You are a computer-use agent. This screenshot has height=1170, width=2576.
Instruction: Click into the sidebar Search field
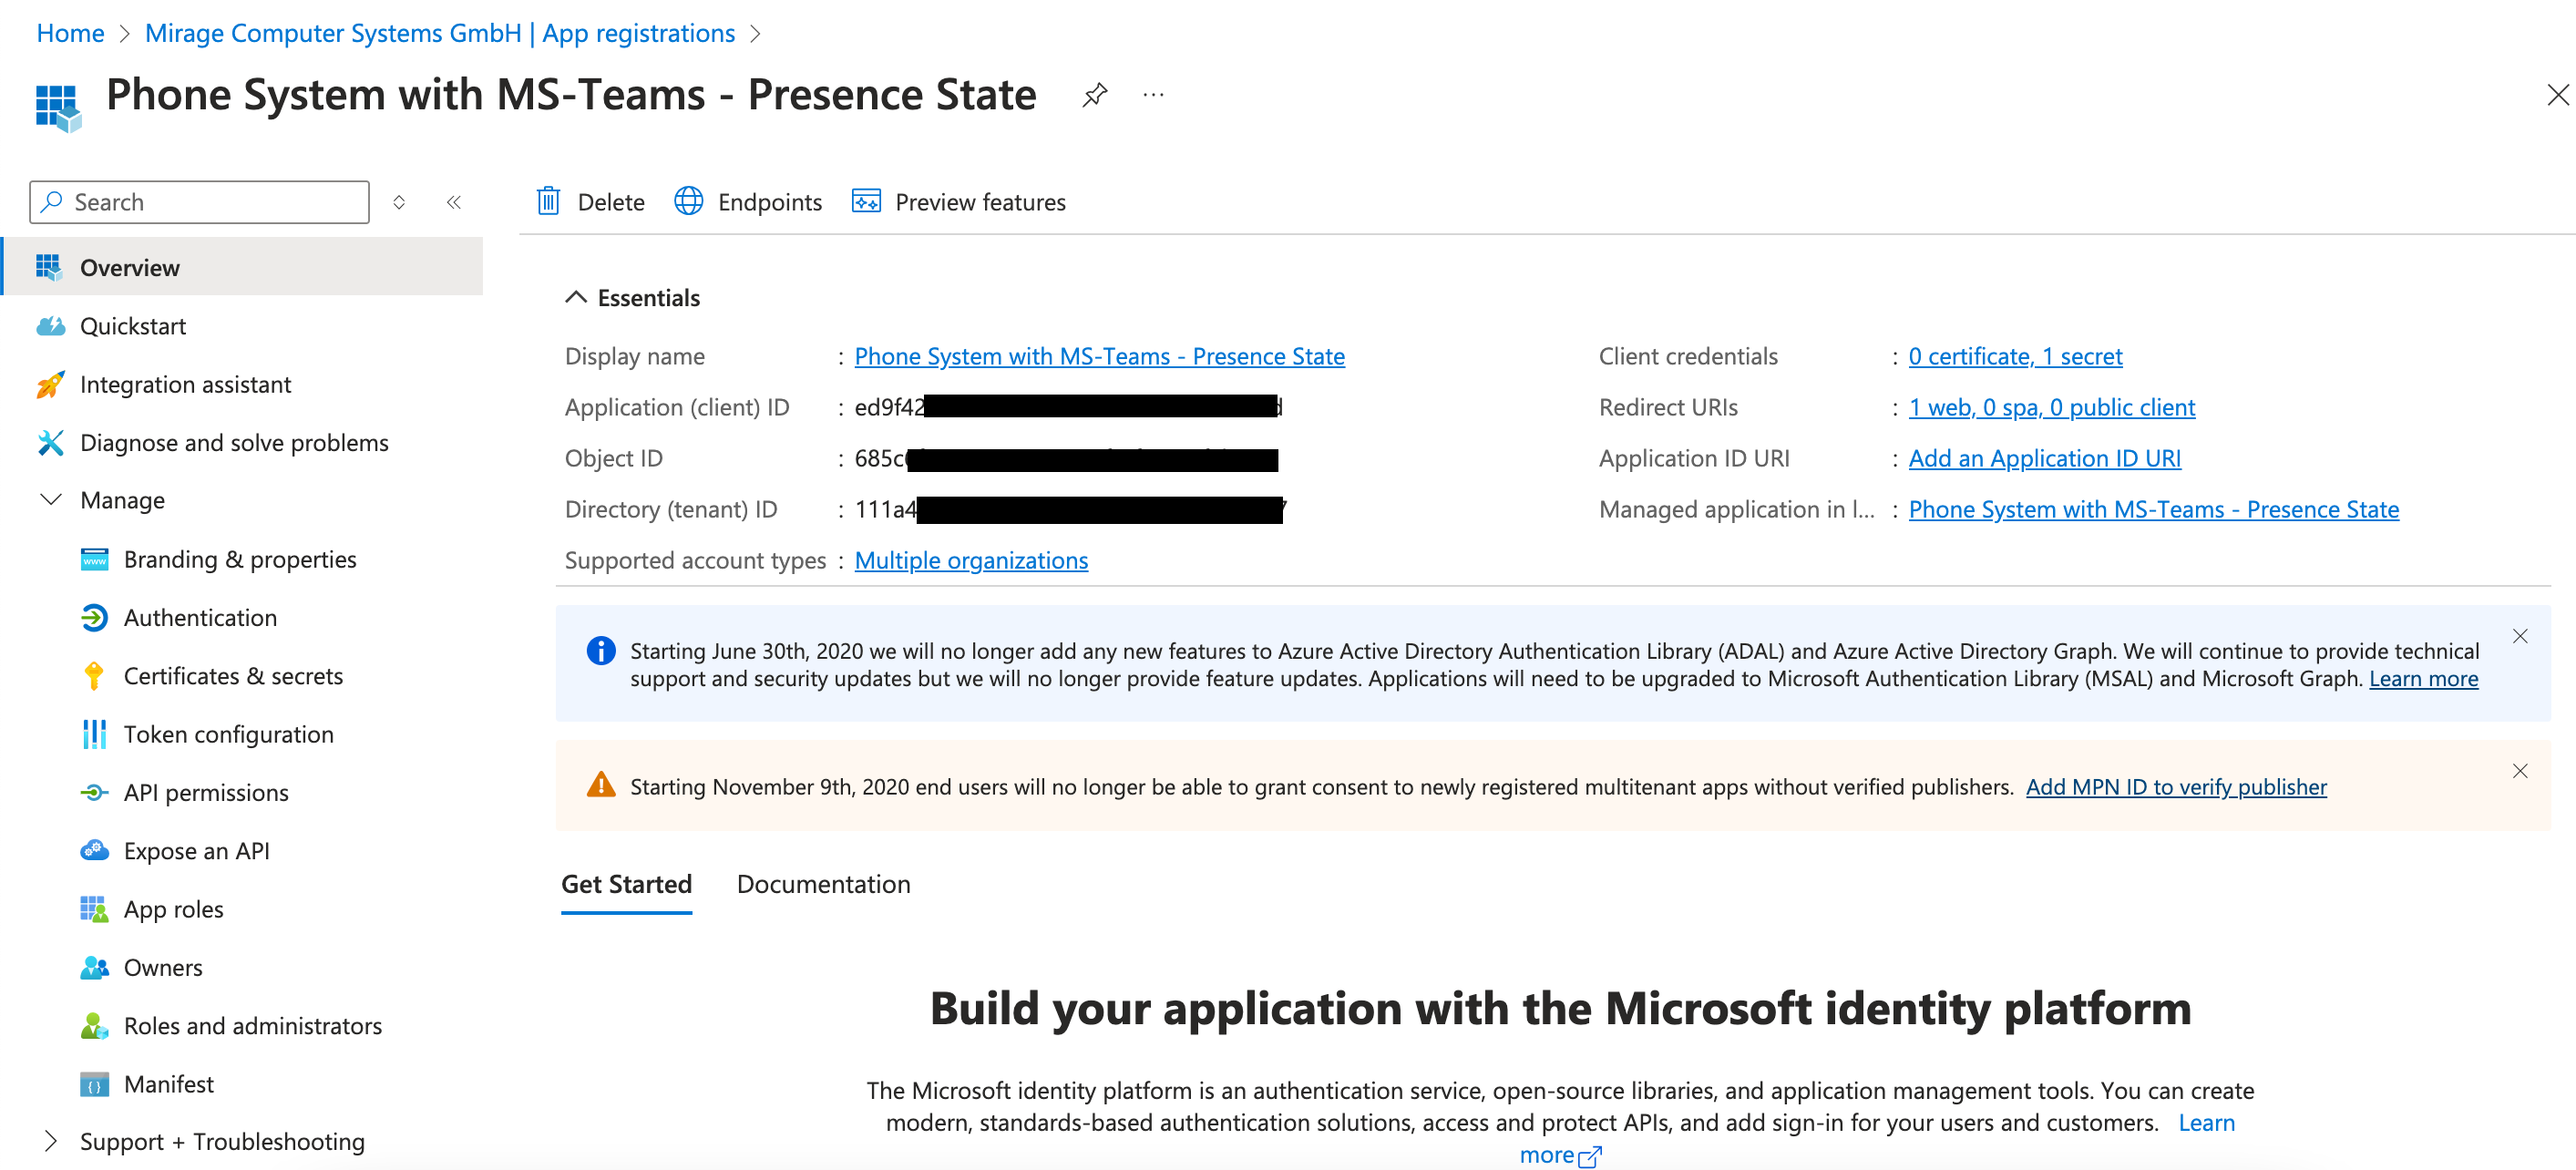200,202
